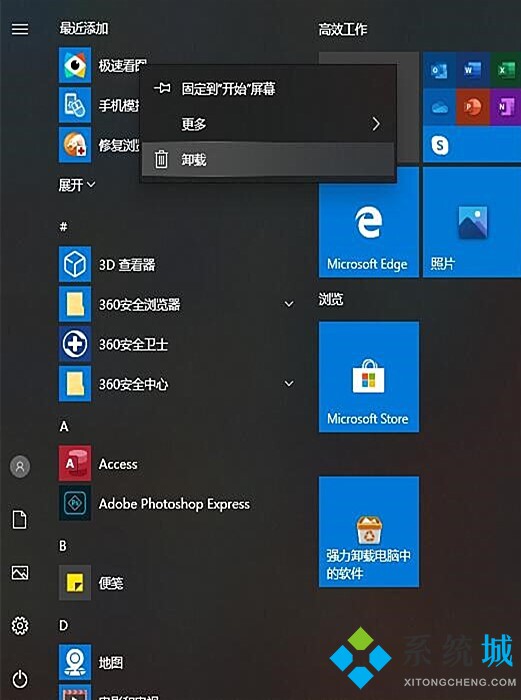521x700 pixels.
Task: Open the OneNote tile icon
Action: 506,107
